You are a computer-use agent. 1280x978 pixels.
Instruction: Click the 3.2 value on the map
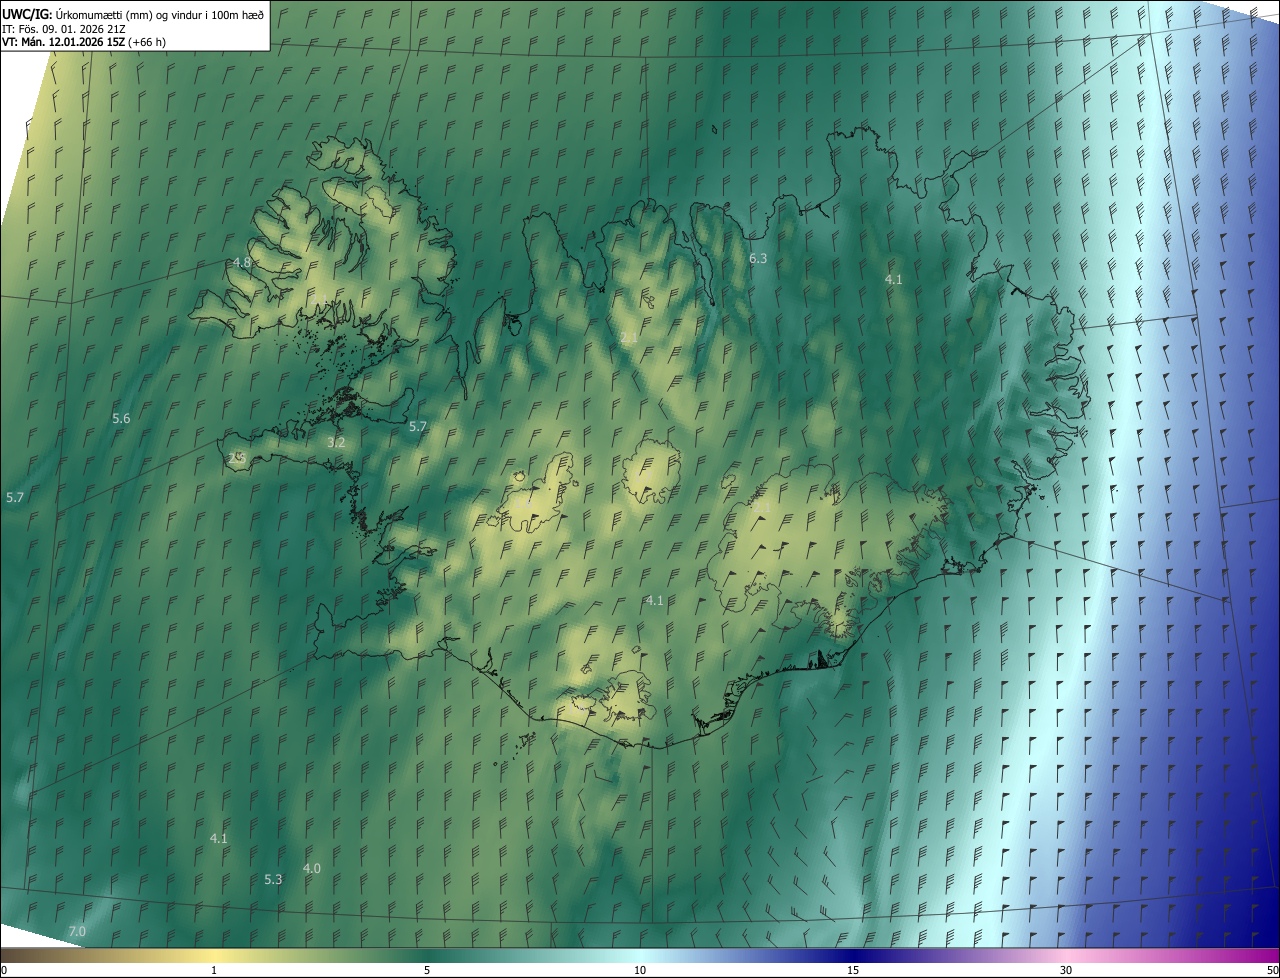[336, 442]
